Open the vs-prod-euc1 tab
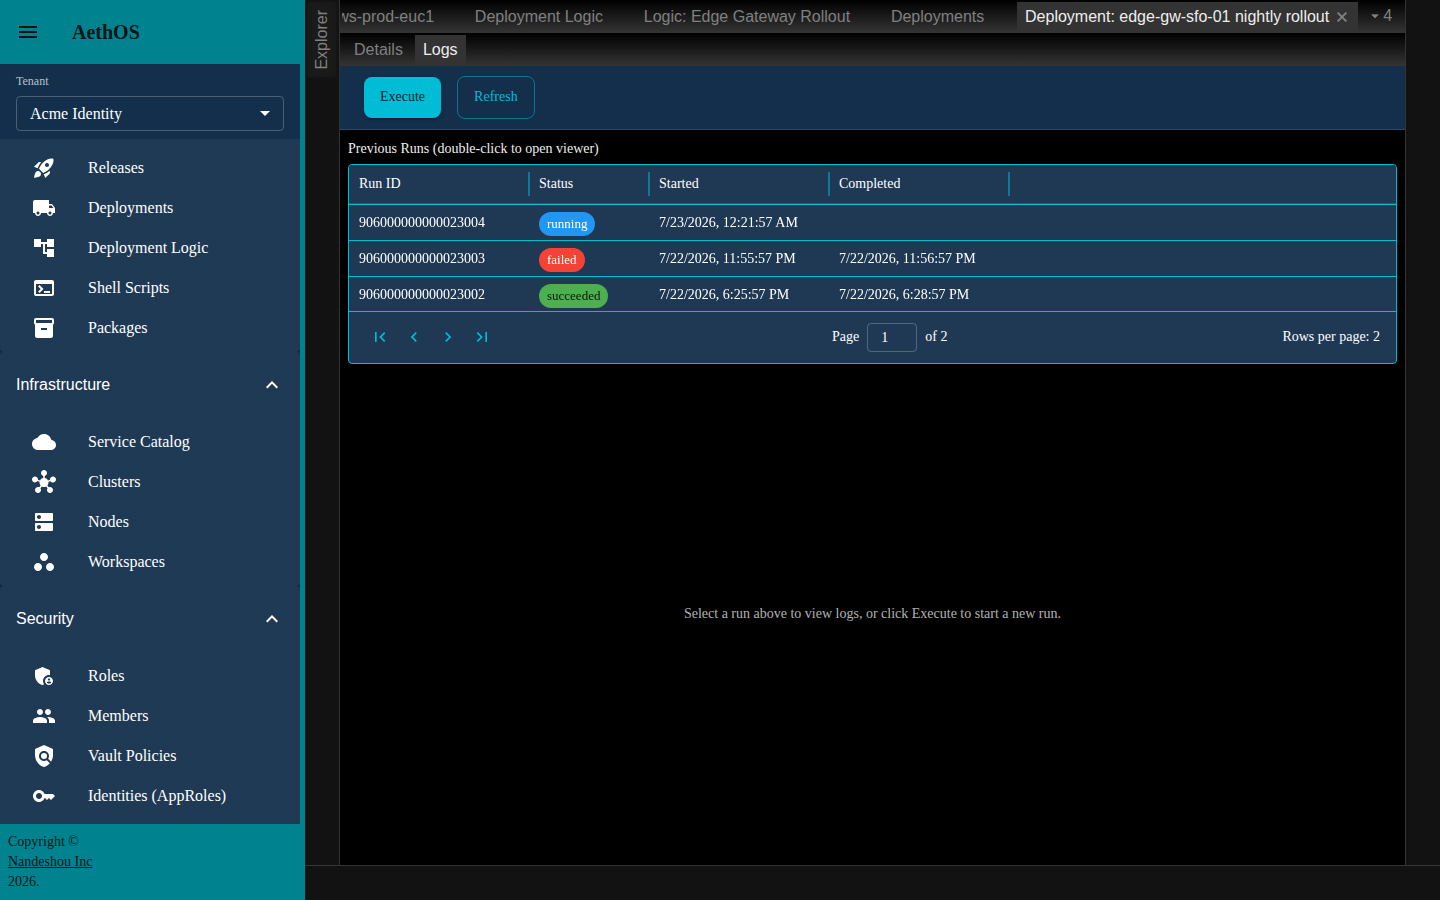 coord(388,16)
